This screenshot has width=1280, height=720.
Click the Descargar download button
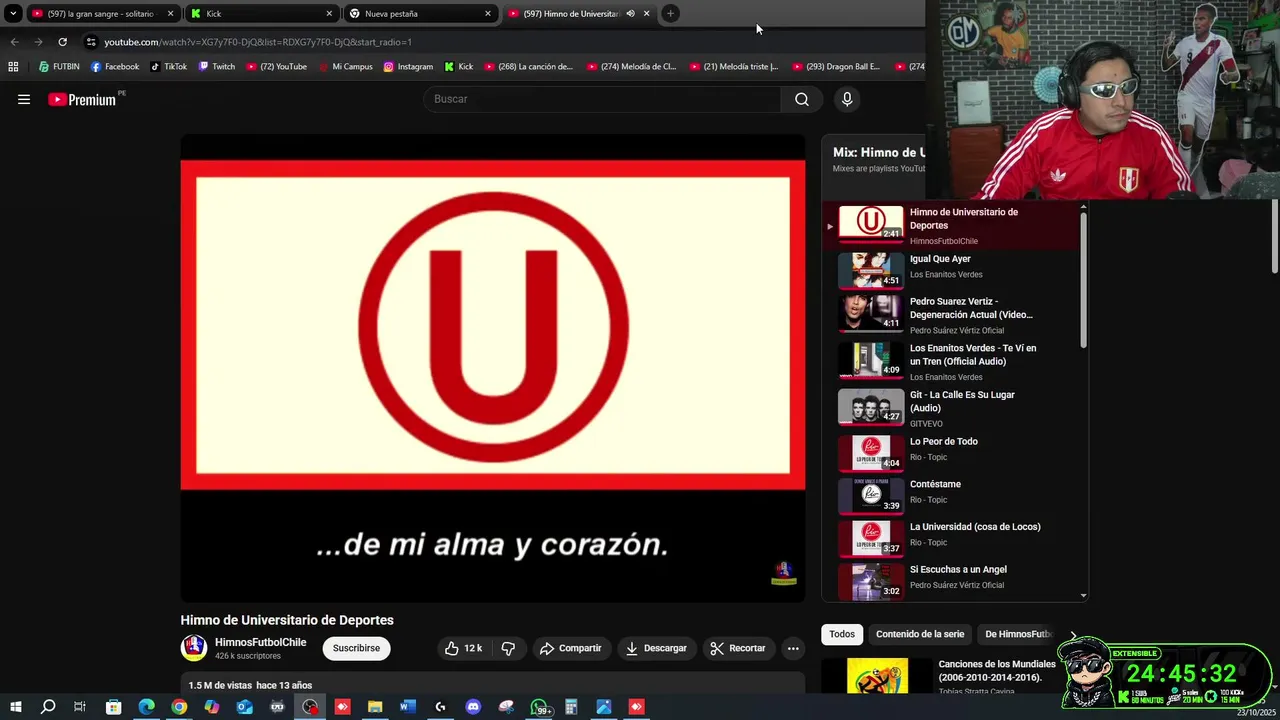(656, 648)
